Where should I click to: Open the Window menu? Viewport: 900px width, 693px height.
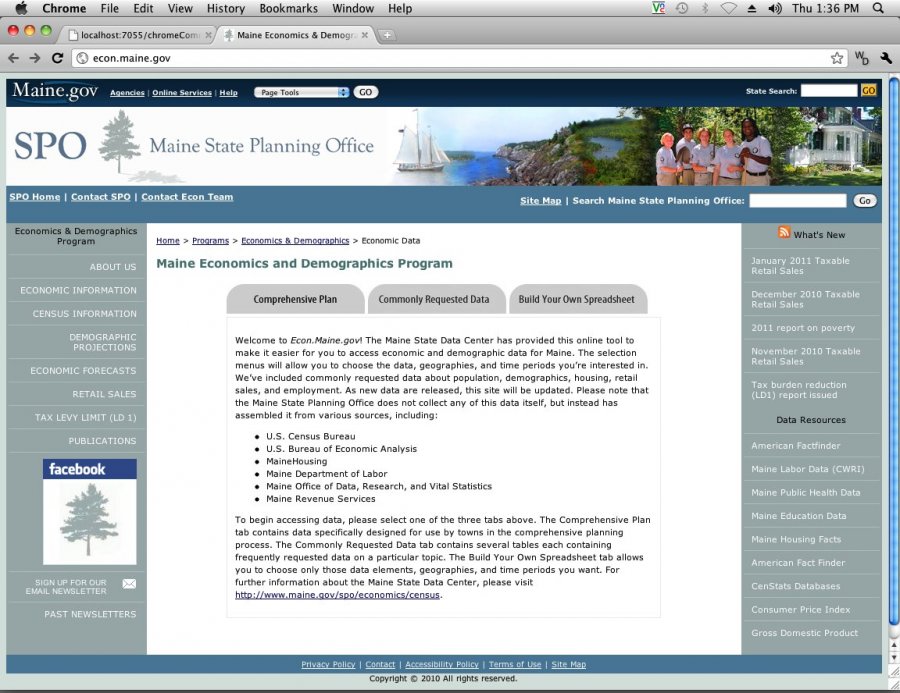coord(353,9)
